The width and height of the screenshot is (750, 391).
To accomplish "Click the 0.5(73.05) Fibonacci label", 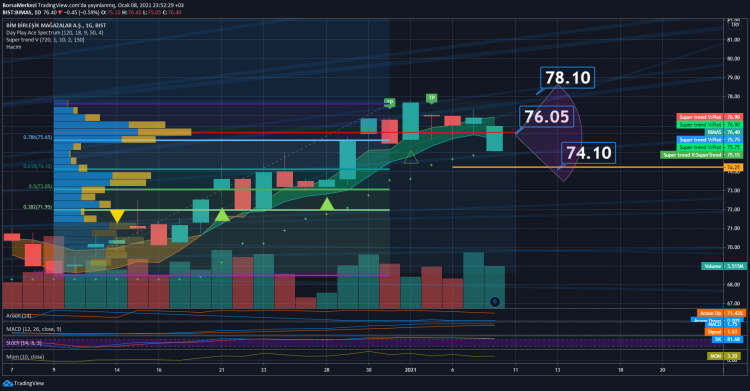I will 40,186.
